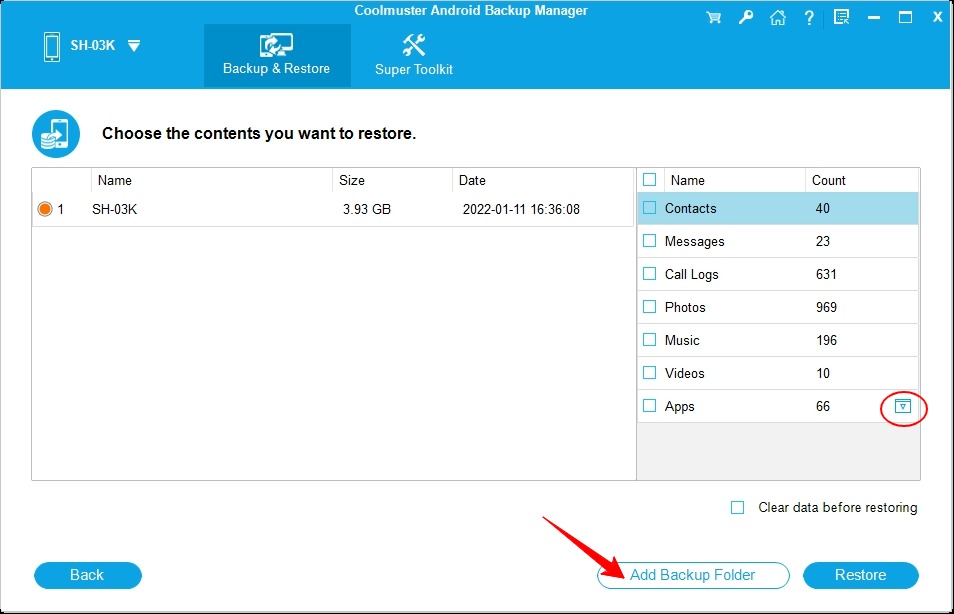Open the feedback menu icon
The image size is (954, 614).
click(x=841, y=17)
